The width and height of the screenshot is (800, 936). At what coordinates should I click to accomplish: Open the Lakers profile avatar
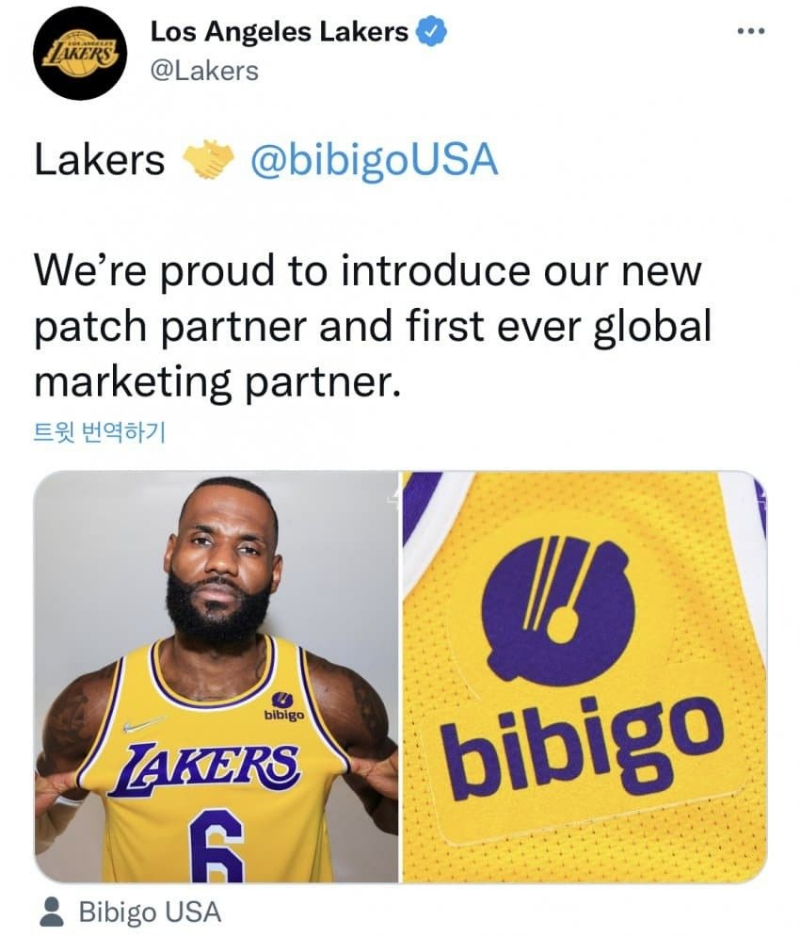pos(80,54)
